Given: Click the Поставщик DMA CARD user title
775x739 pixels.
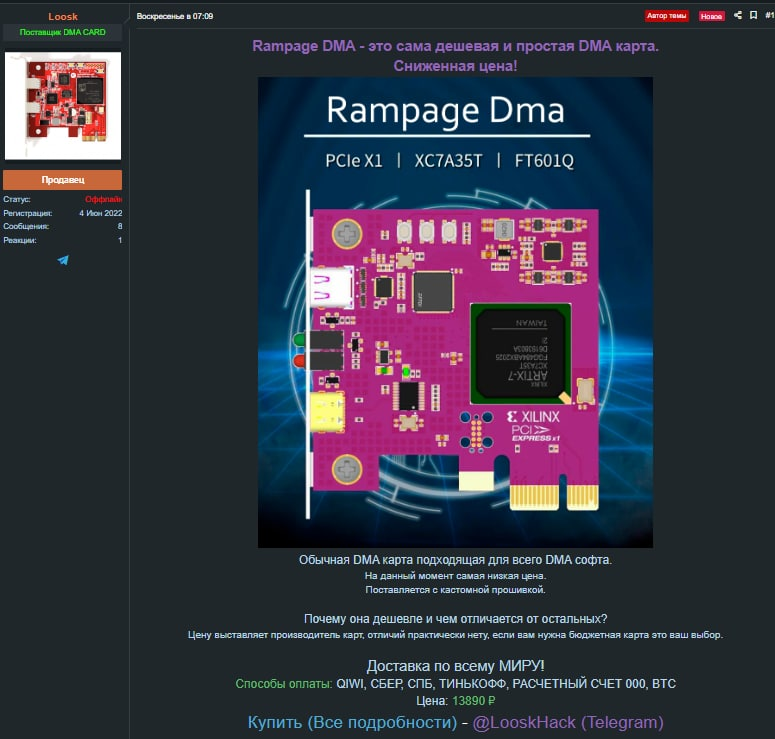Looking at the screenshot, I should 63,32.
